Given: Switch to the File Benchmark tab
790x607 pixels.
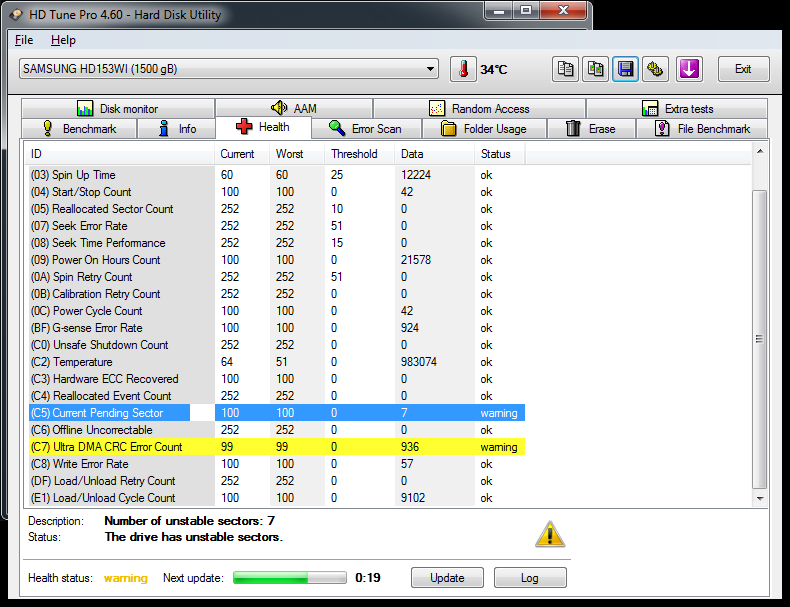Looking at the screenshot, I should coord(702,128).
